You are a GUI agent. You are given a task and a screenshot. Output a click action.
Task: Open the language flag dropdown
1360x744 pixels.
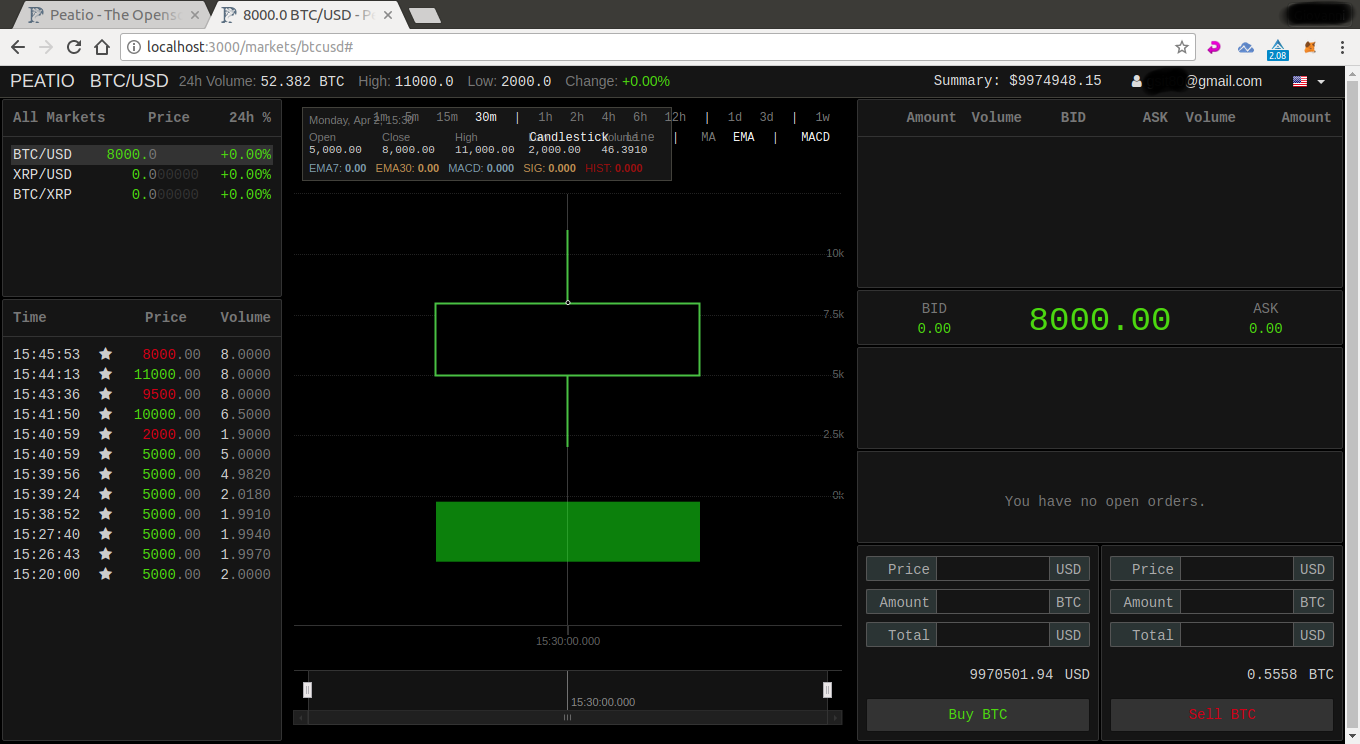pos(1309,81)
